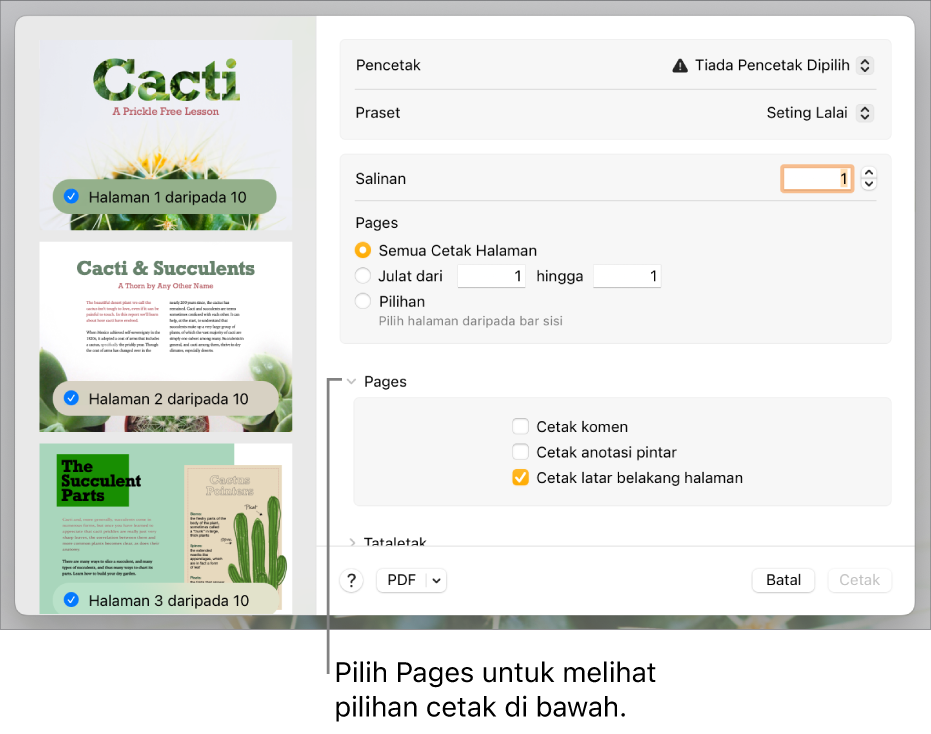The width and height of the screenshot is (931, 734).
Task: Enable Cetak anotasi pintar checkbox
Action: click(x=520, y=452)
